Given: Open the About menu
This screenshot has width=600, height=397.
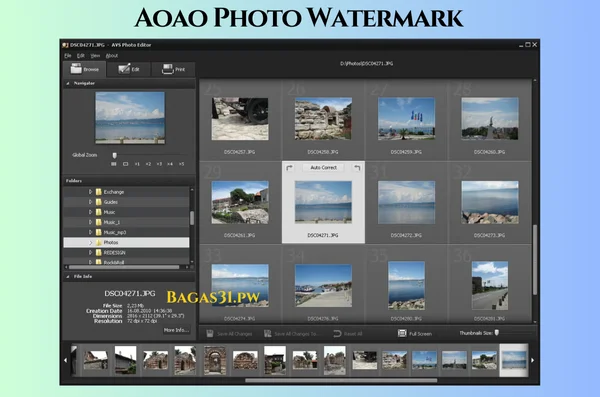Looking at the screenshot, I should (112, 56).
